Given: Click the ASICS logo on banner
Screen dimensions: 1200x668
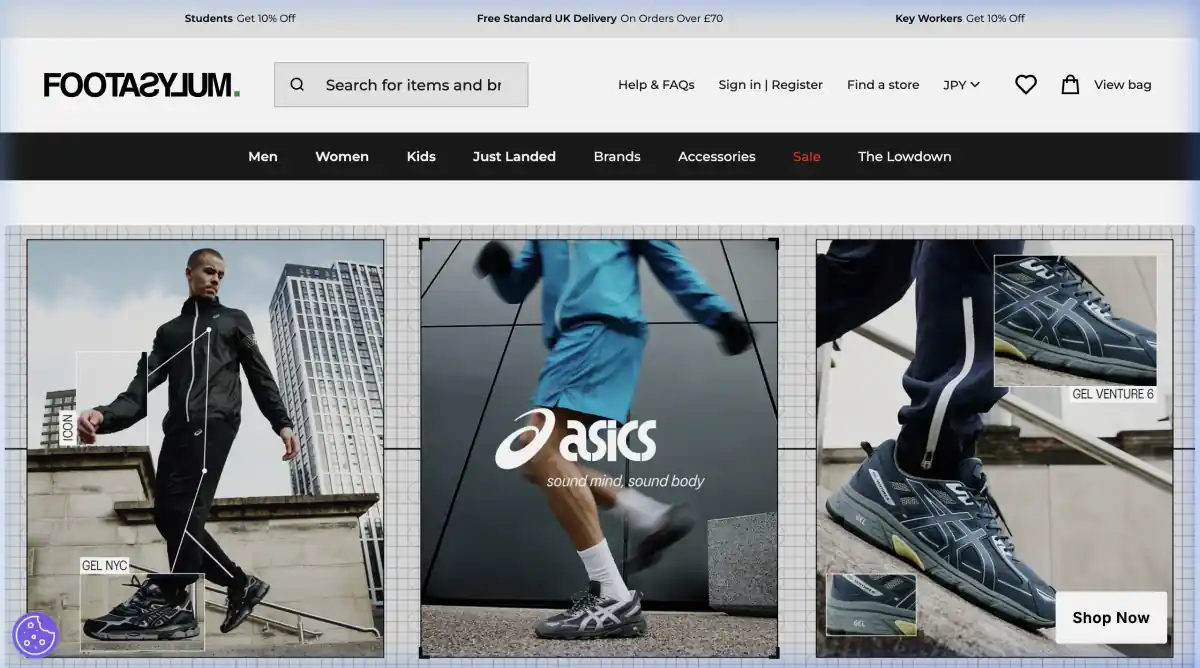Looking at the screenshot, I should [577, 440].
